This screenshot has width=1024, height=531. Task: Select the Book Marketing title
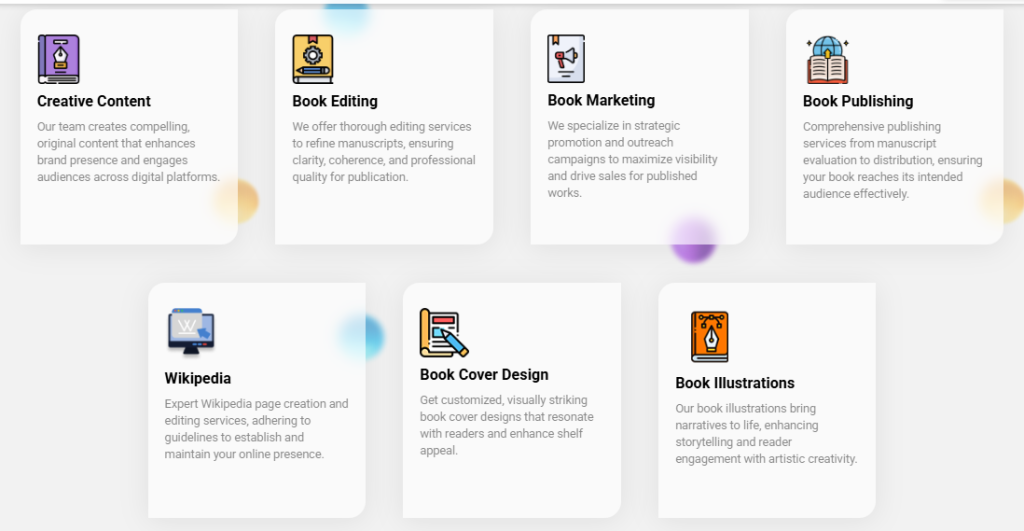click(x=601, y=101)
